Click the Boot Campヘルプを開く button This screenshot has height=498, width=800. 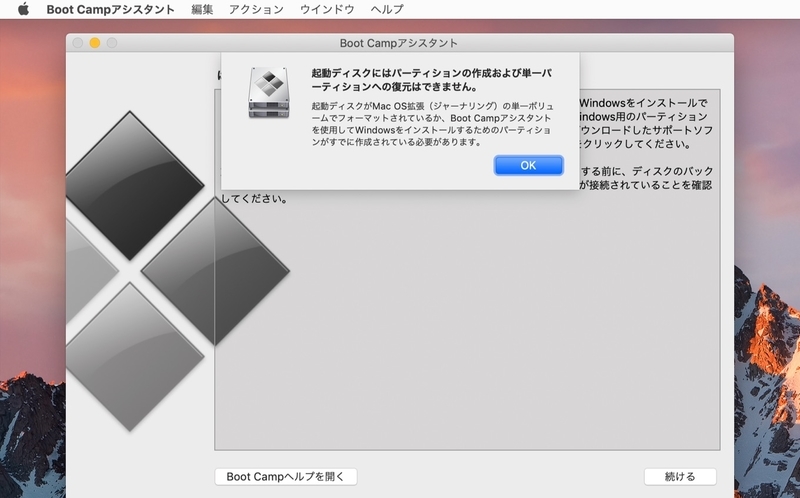[286, 477]
